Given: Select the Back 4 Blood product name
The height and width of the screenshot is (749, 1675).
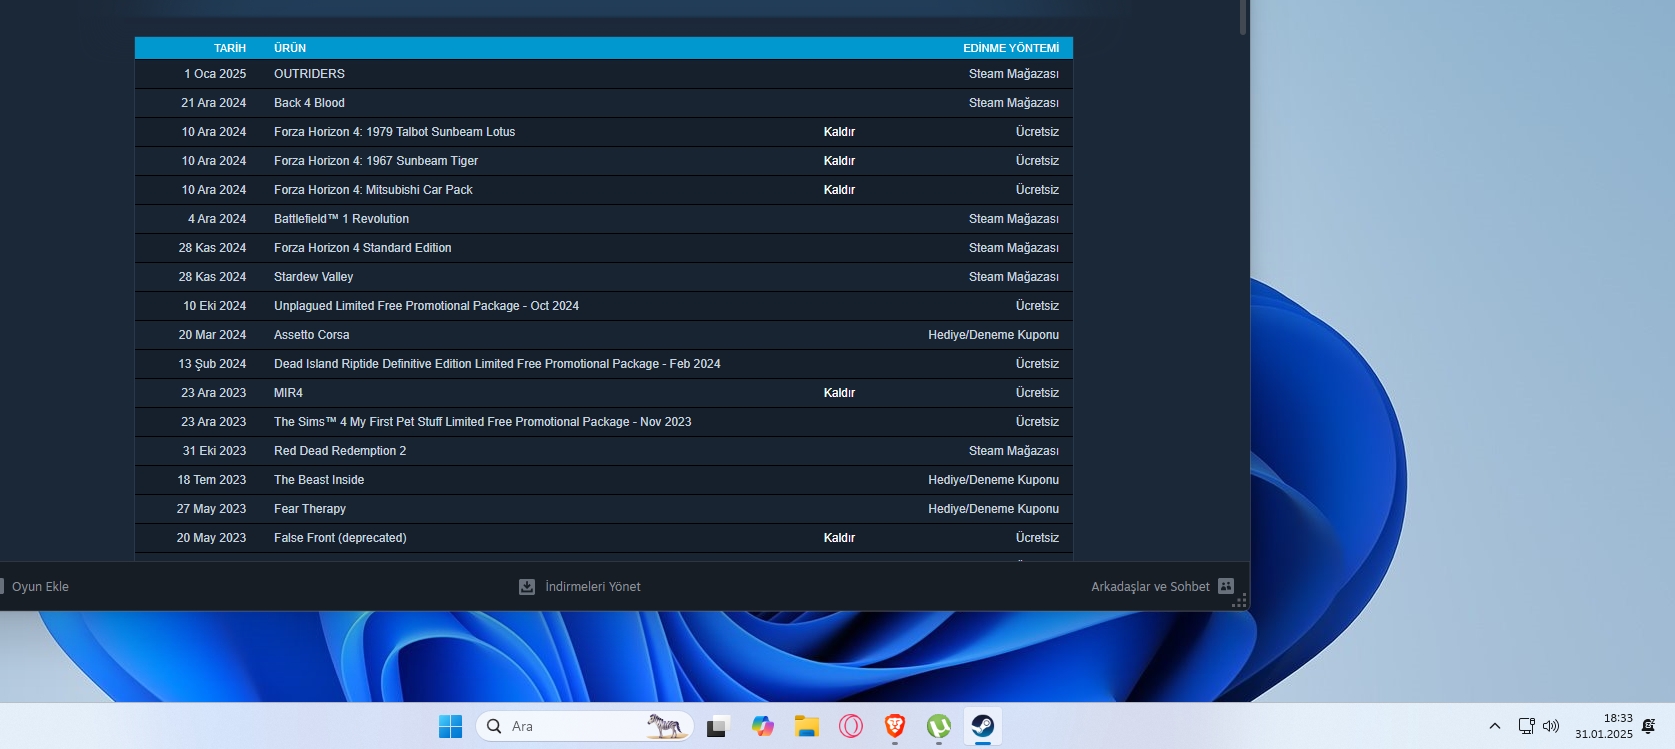Looking at the screenshot, I should click(309, 103).
